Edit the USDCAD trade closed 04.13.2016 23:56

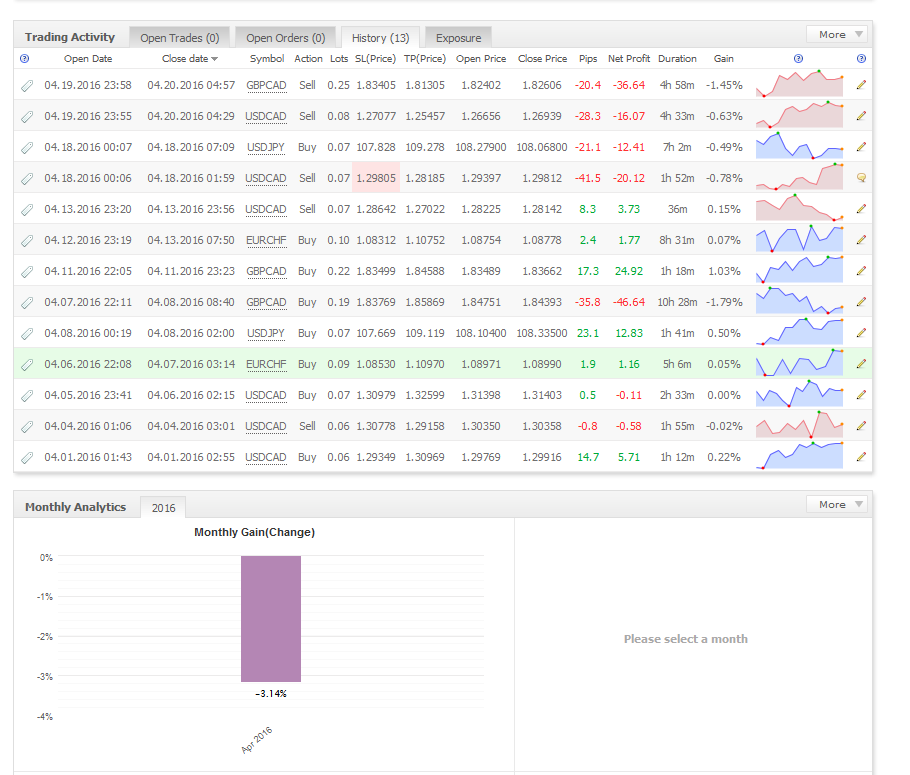[x=861, y=209]
